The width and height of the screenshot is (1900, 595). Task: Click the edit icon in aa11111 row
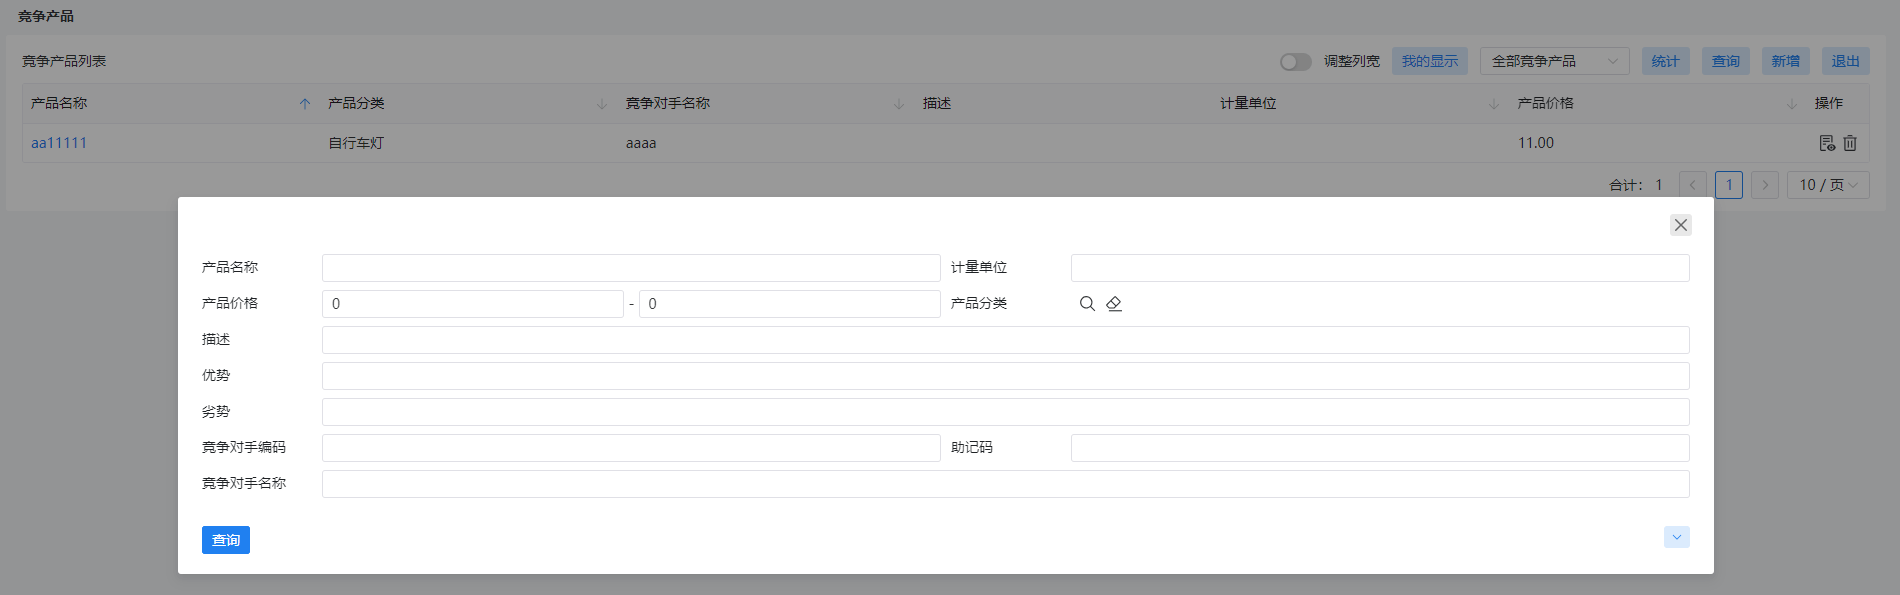pos(1827,143)
